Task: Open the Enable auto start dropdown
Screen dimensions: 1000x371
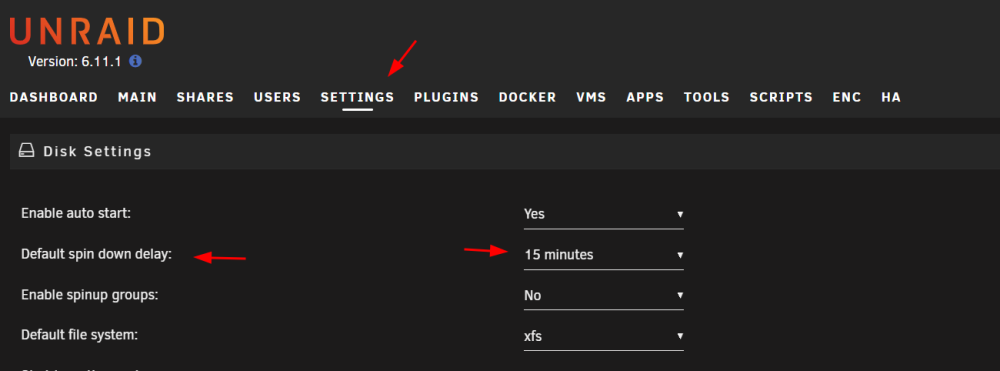Action: 603,214
